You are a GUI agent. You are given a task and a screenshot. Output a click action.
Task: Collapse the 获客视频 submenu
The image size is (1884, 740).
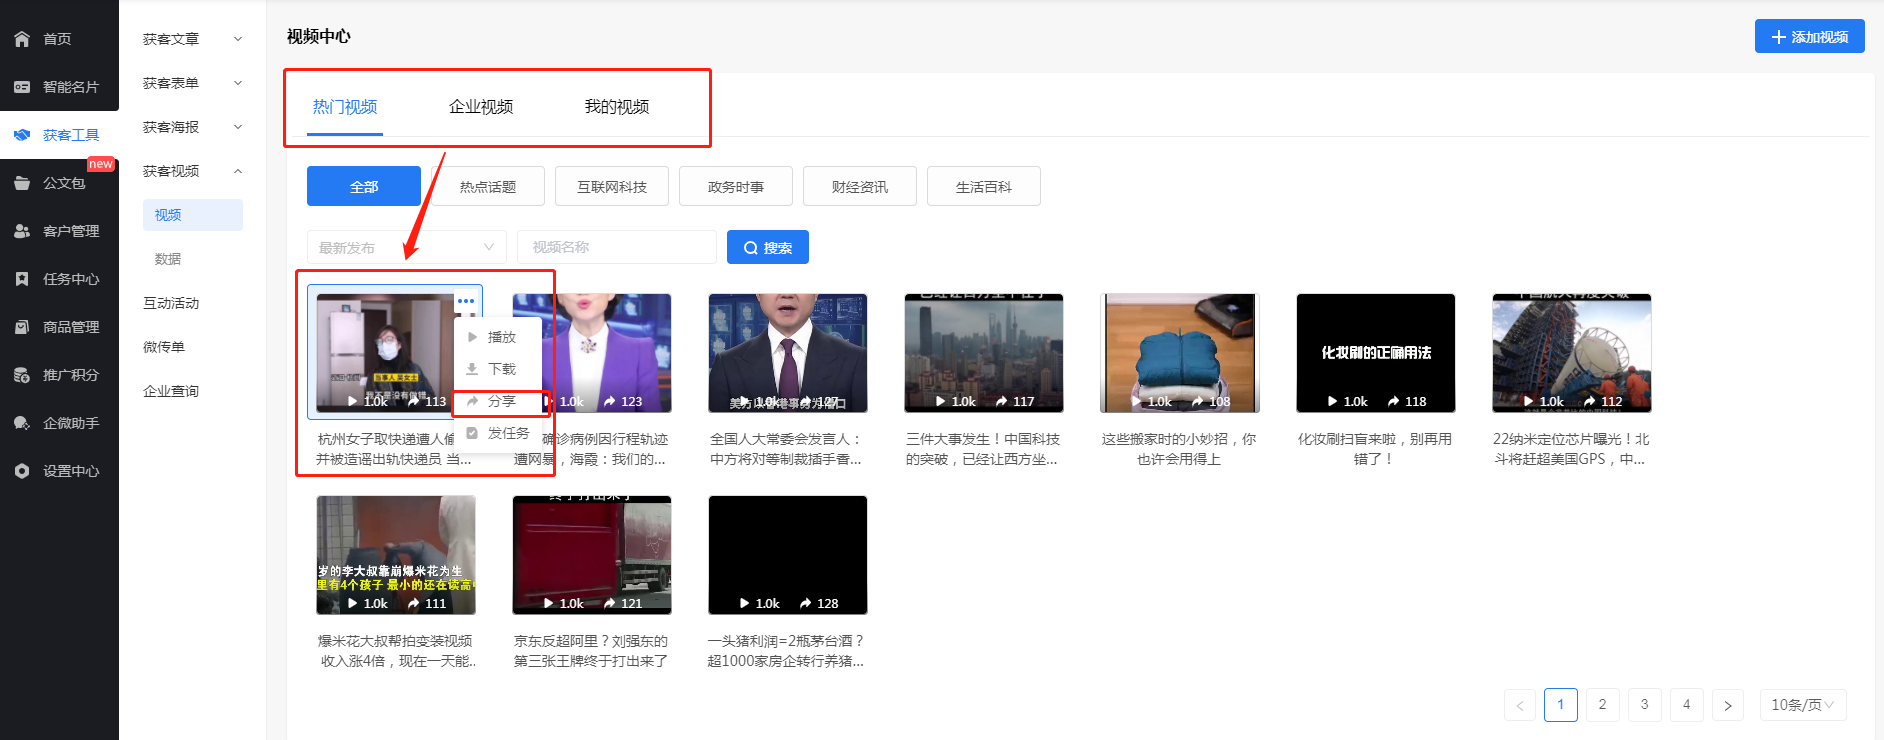click(x=238, y=171)
